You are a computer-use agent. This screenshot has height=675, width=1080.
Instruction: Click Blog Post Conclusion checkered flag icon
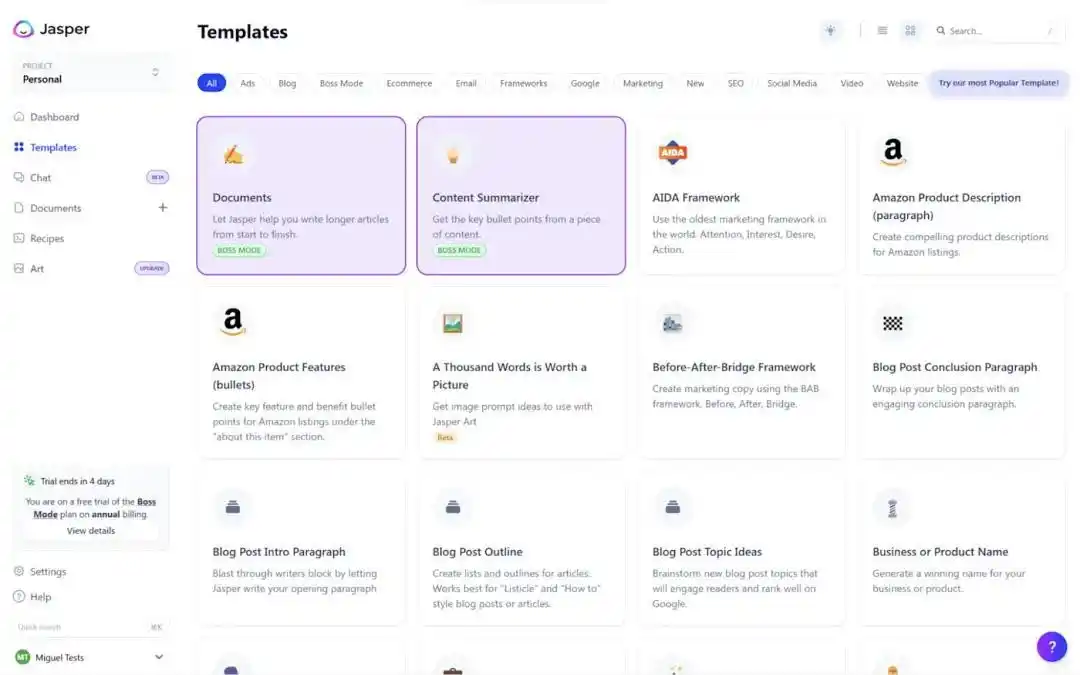pyautogui.click(x=892, y=323)
